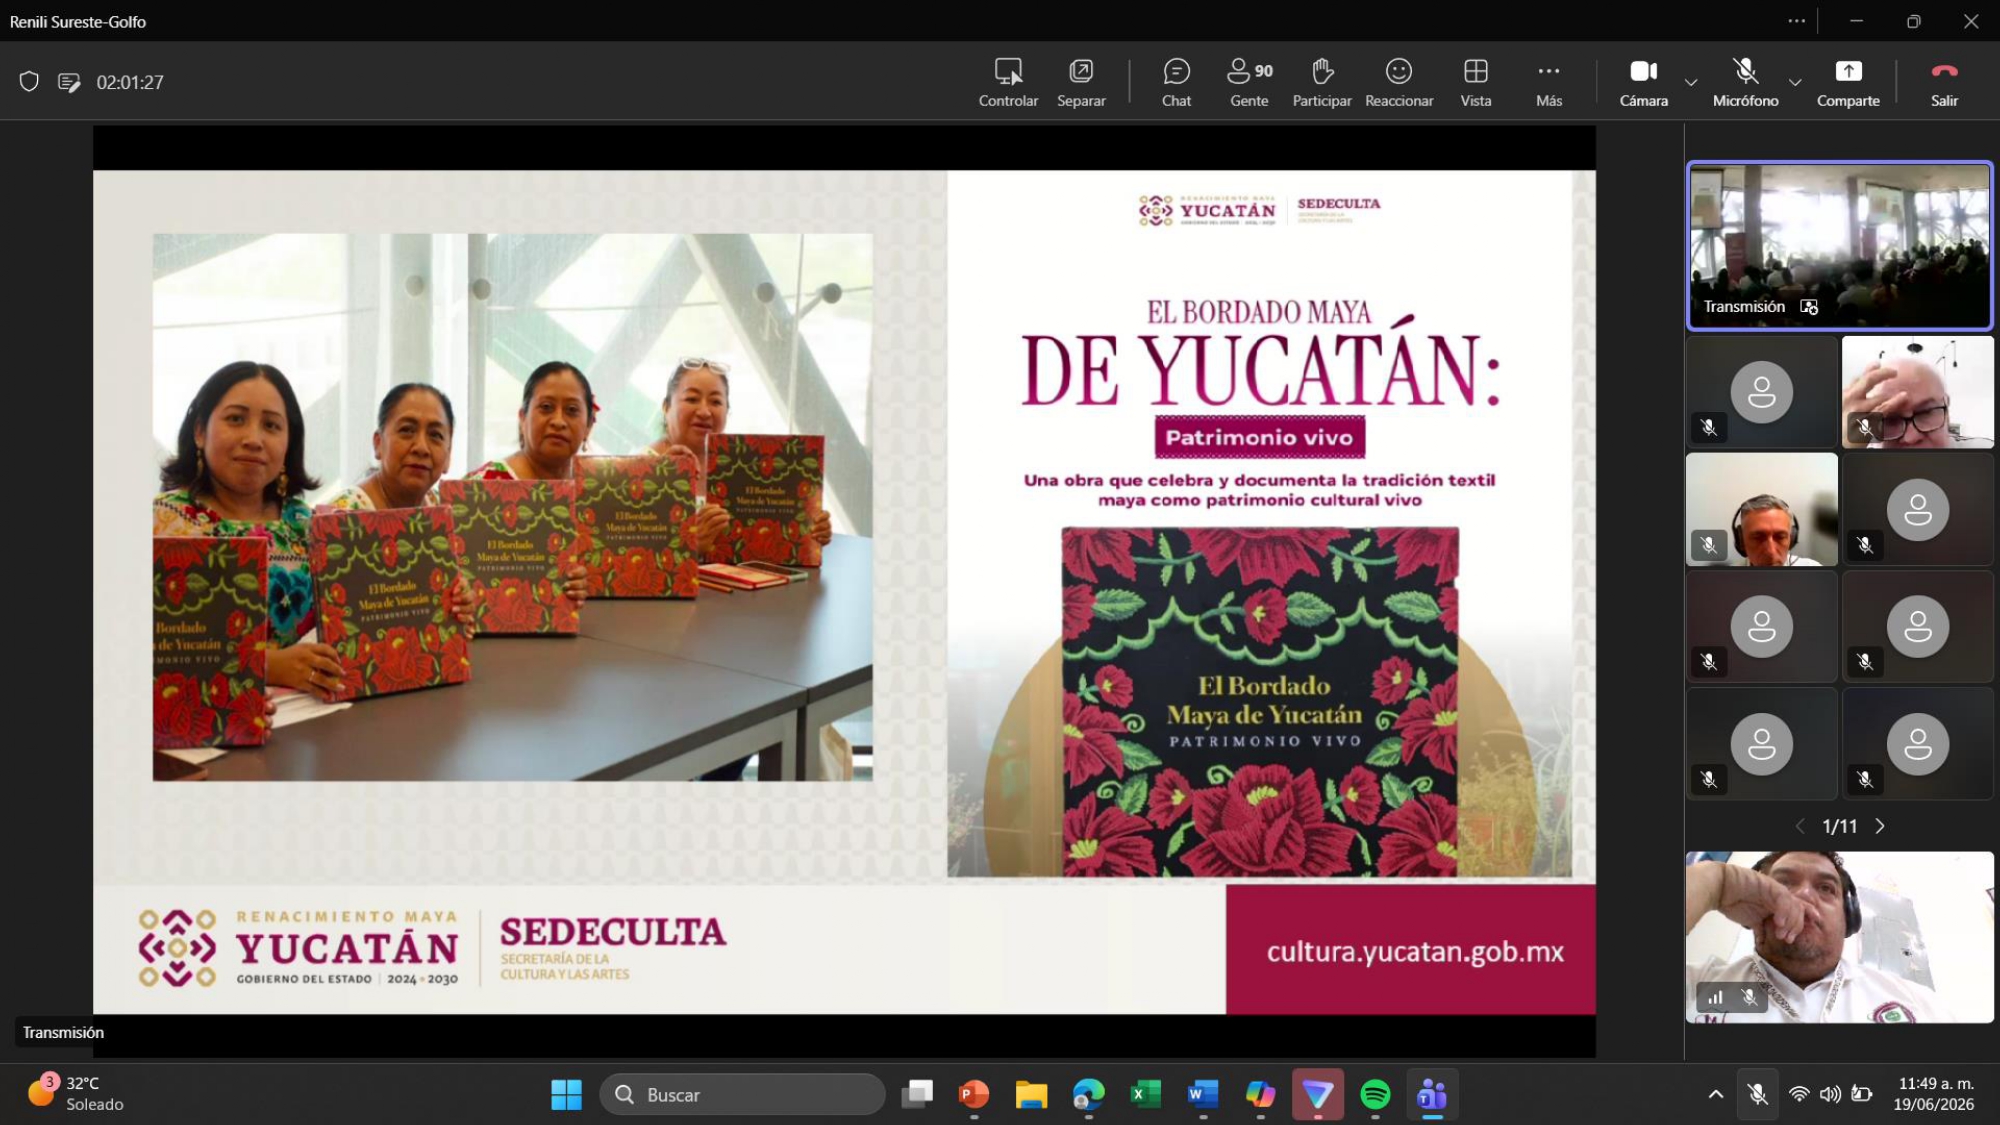Leave the meeting with Salir
Screen dimensions: 2000x1125
coord(1945,82)
